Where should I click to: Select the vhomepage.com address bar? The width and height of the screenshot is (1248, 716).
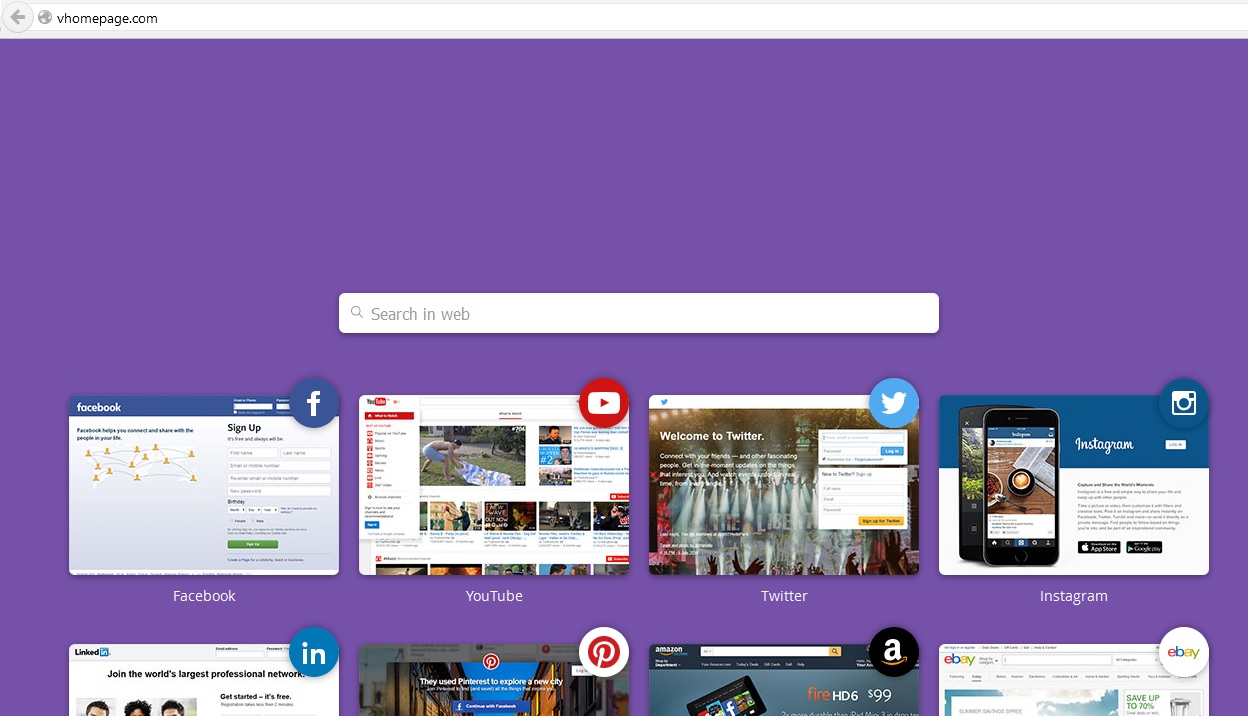click(640, 18)
